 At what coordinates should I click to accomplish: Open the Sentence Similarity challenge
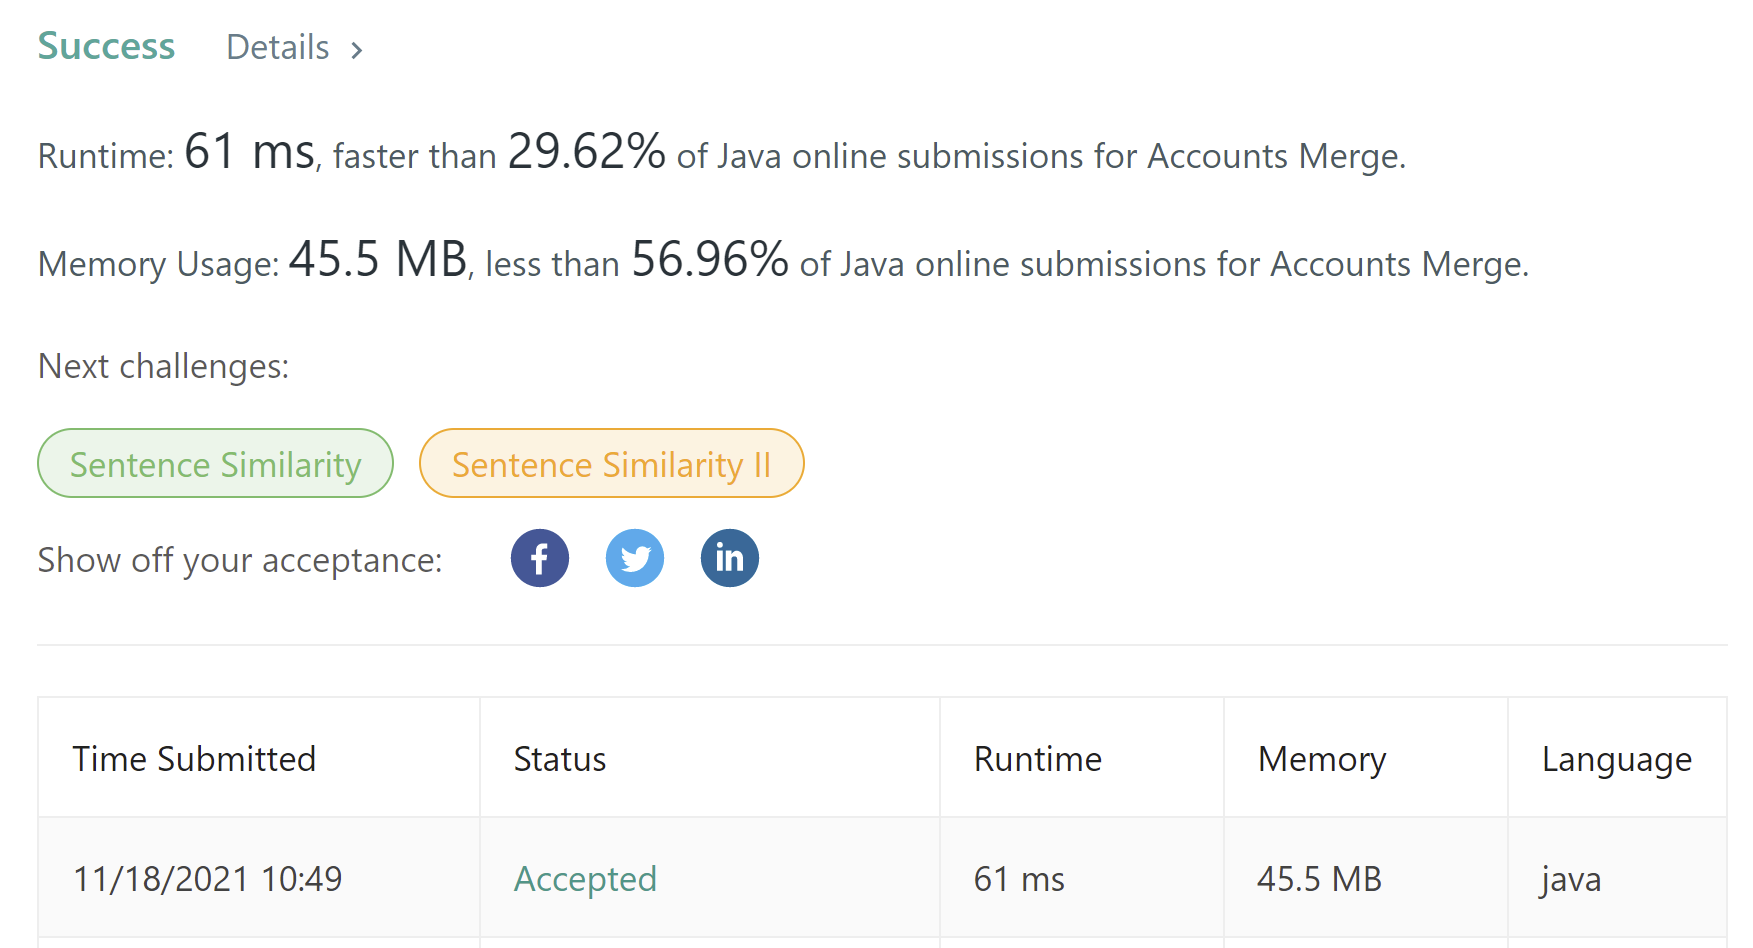[x=215, y=464]
